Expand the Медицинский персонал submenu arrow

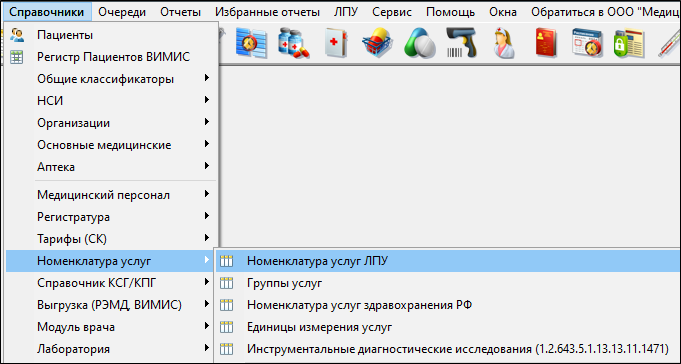click(x=207, y=194)
